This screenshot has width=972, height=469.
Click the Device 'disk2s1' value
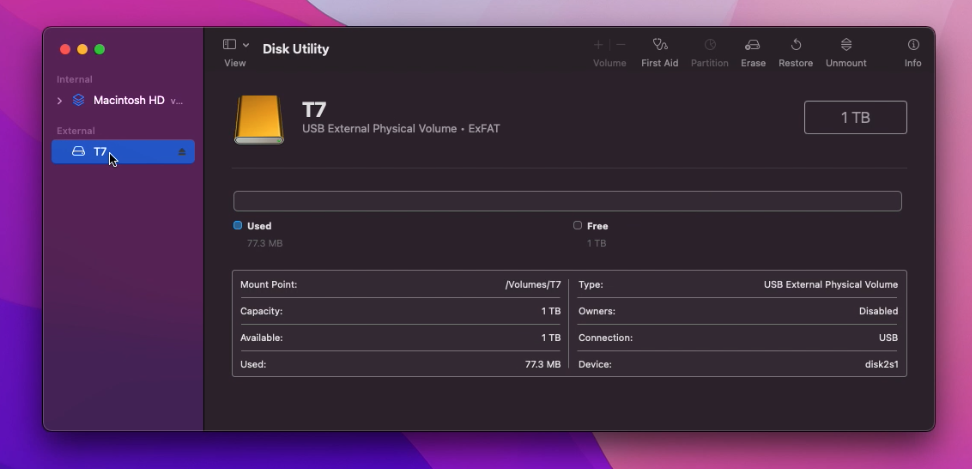click(881, 364)
